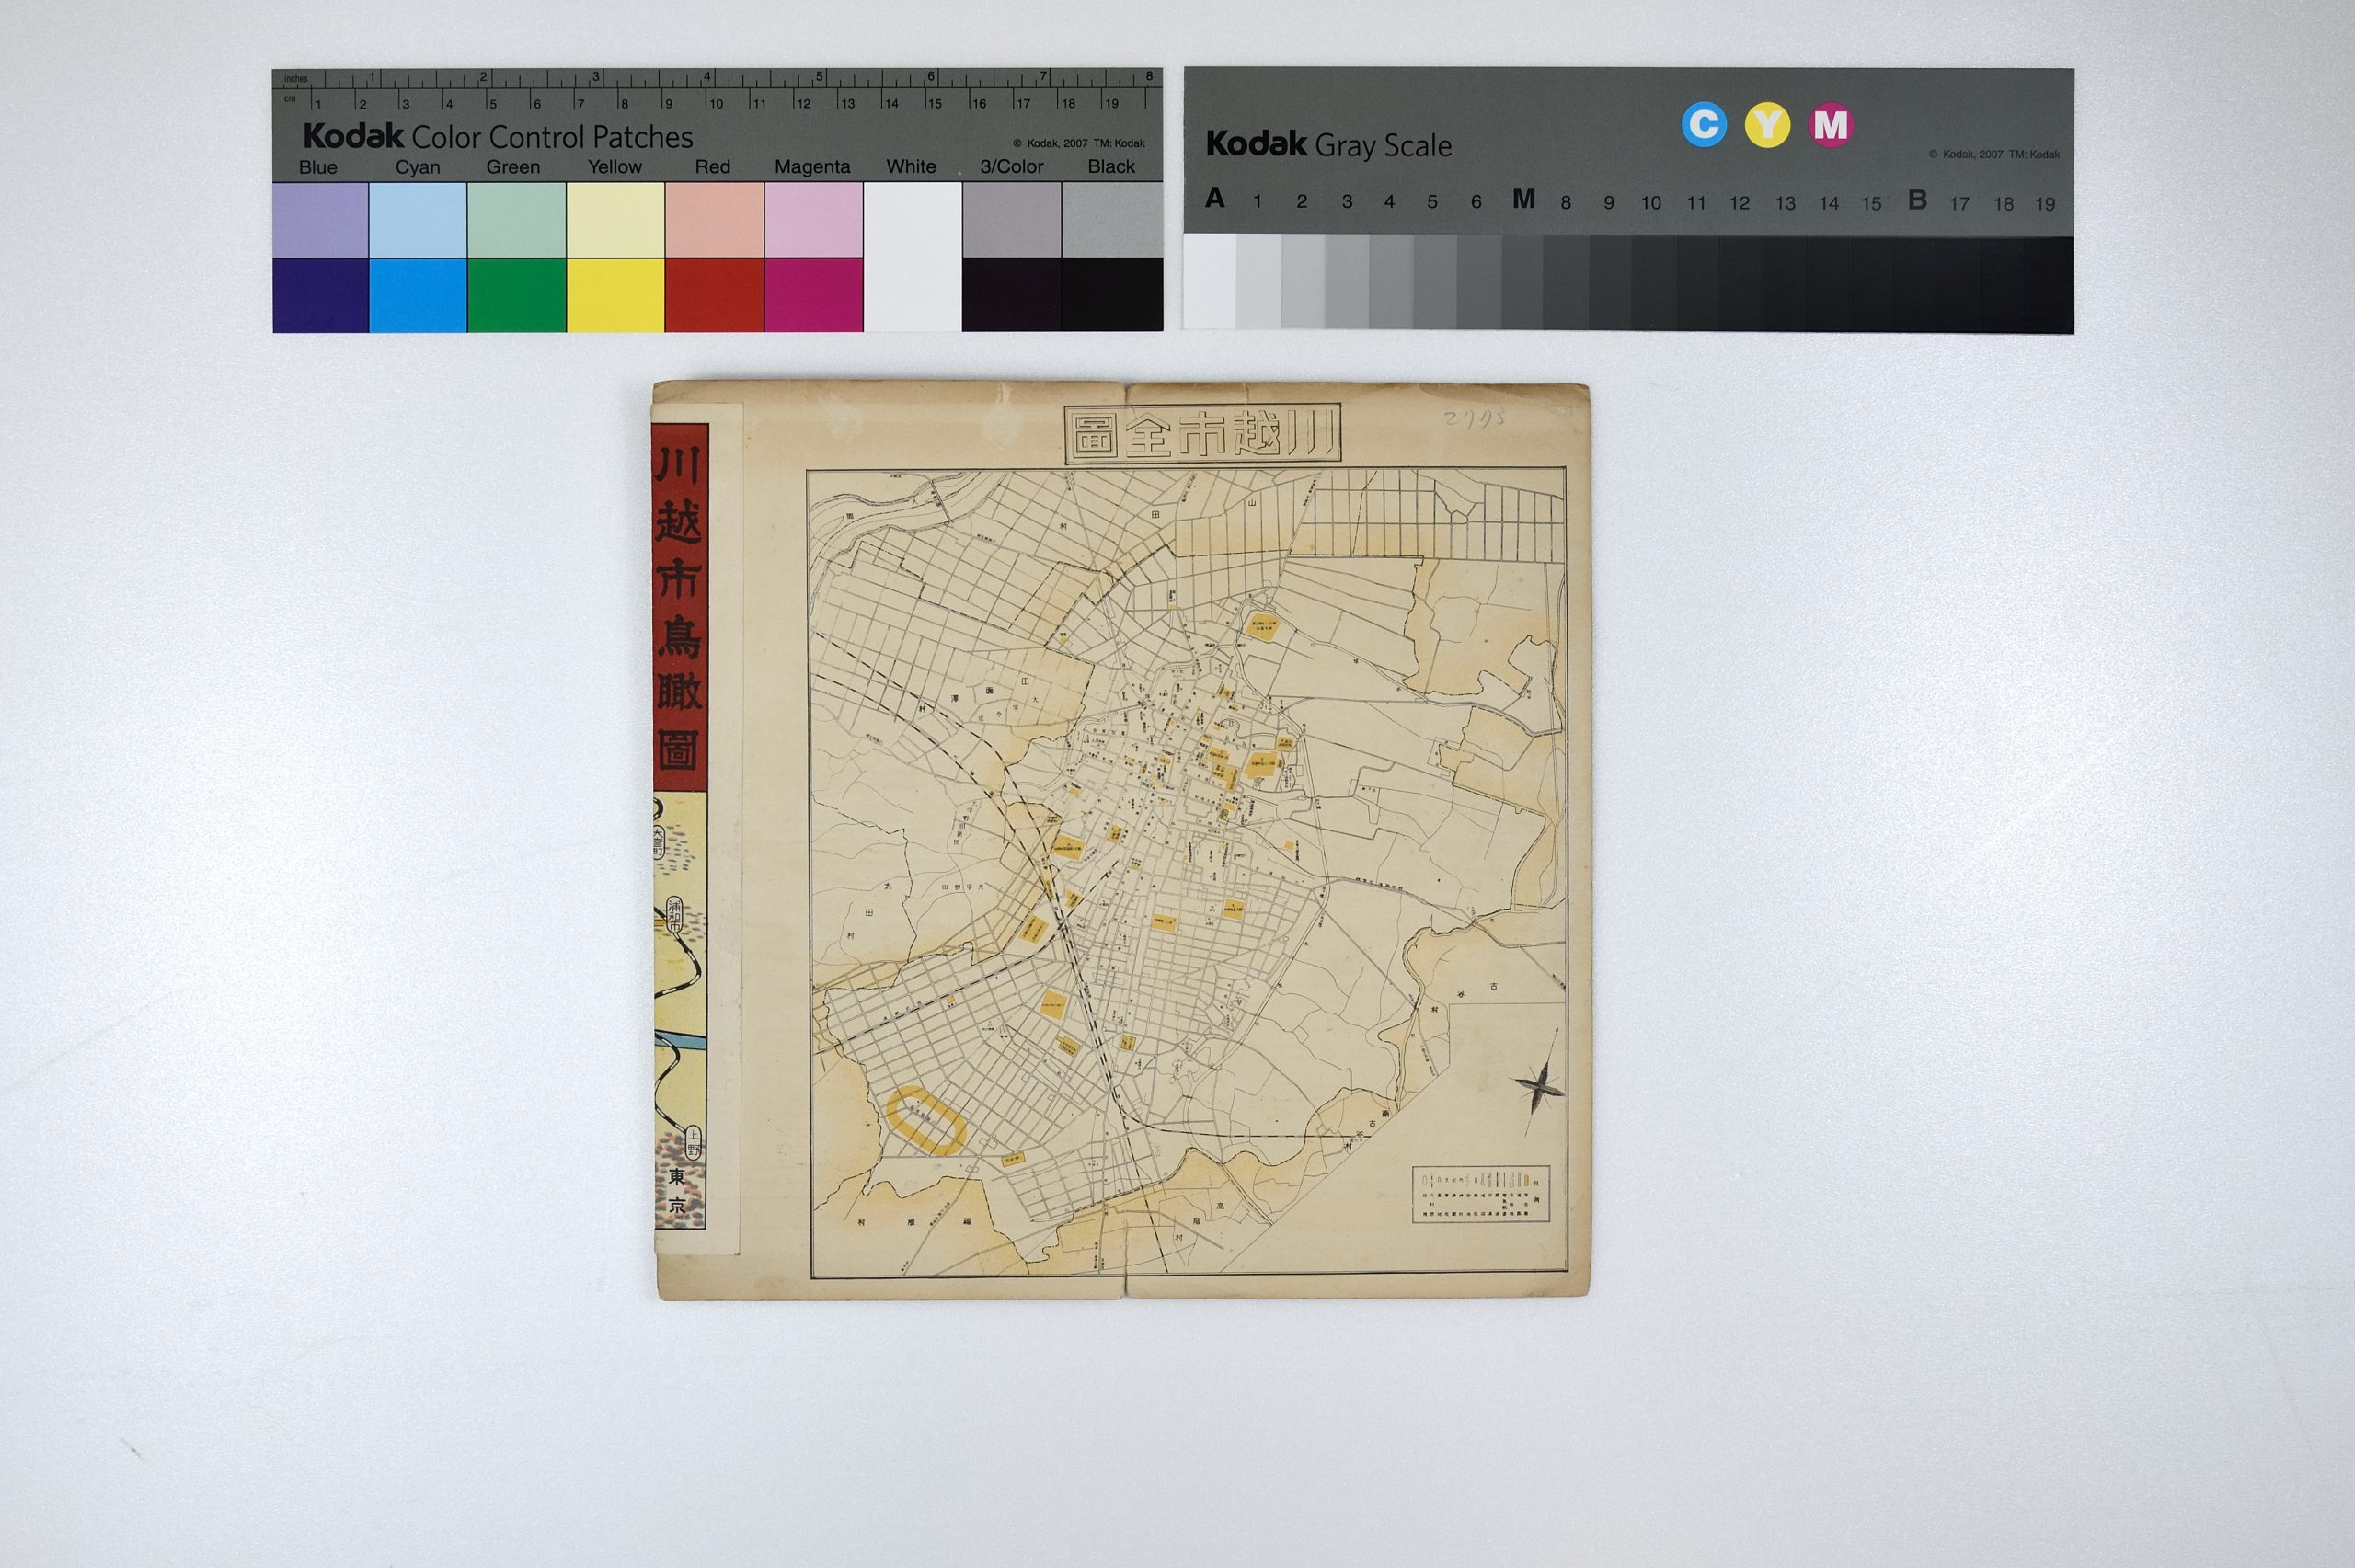Select the light cyan patch under Cyan

point(418,220)
